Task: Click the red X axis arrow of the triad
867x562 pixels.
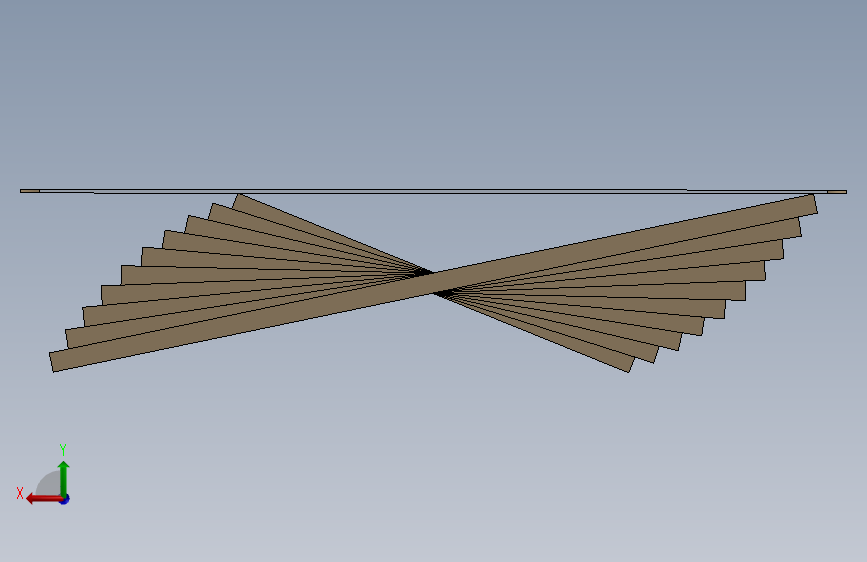Action: click(x=44, y=499)
